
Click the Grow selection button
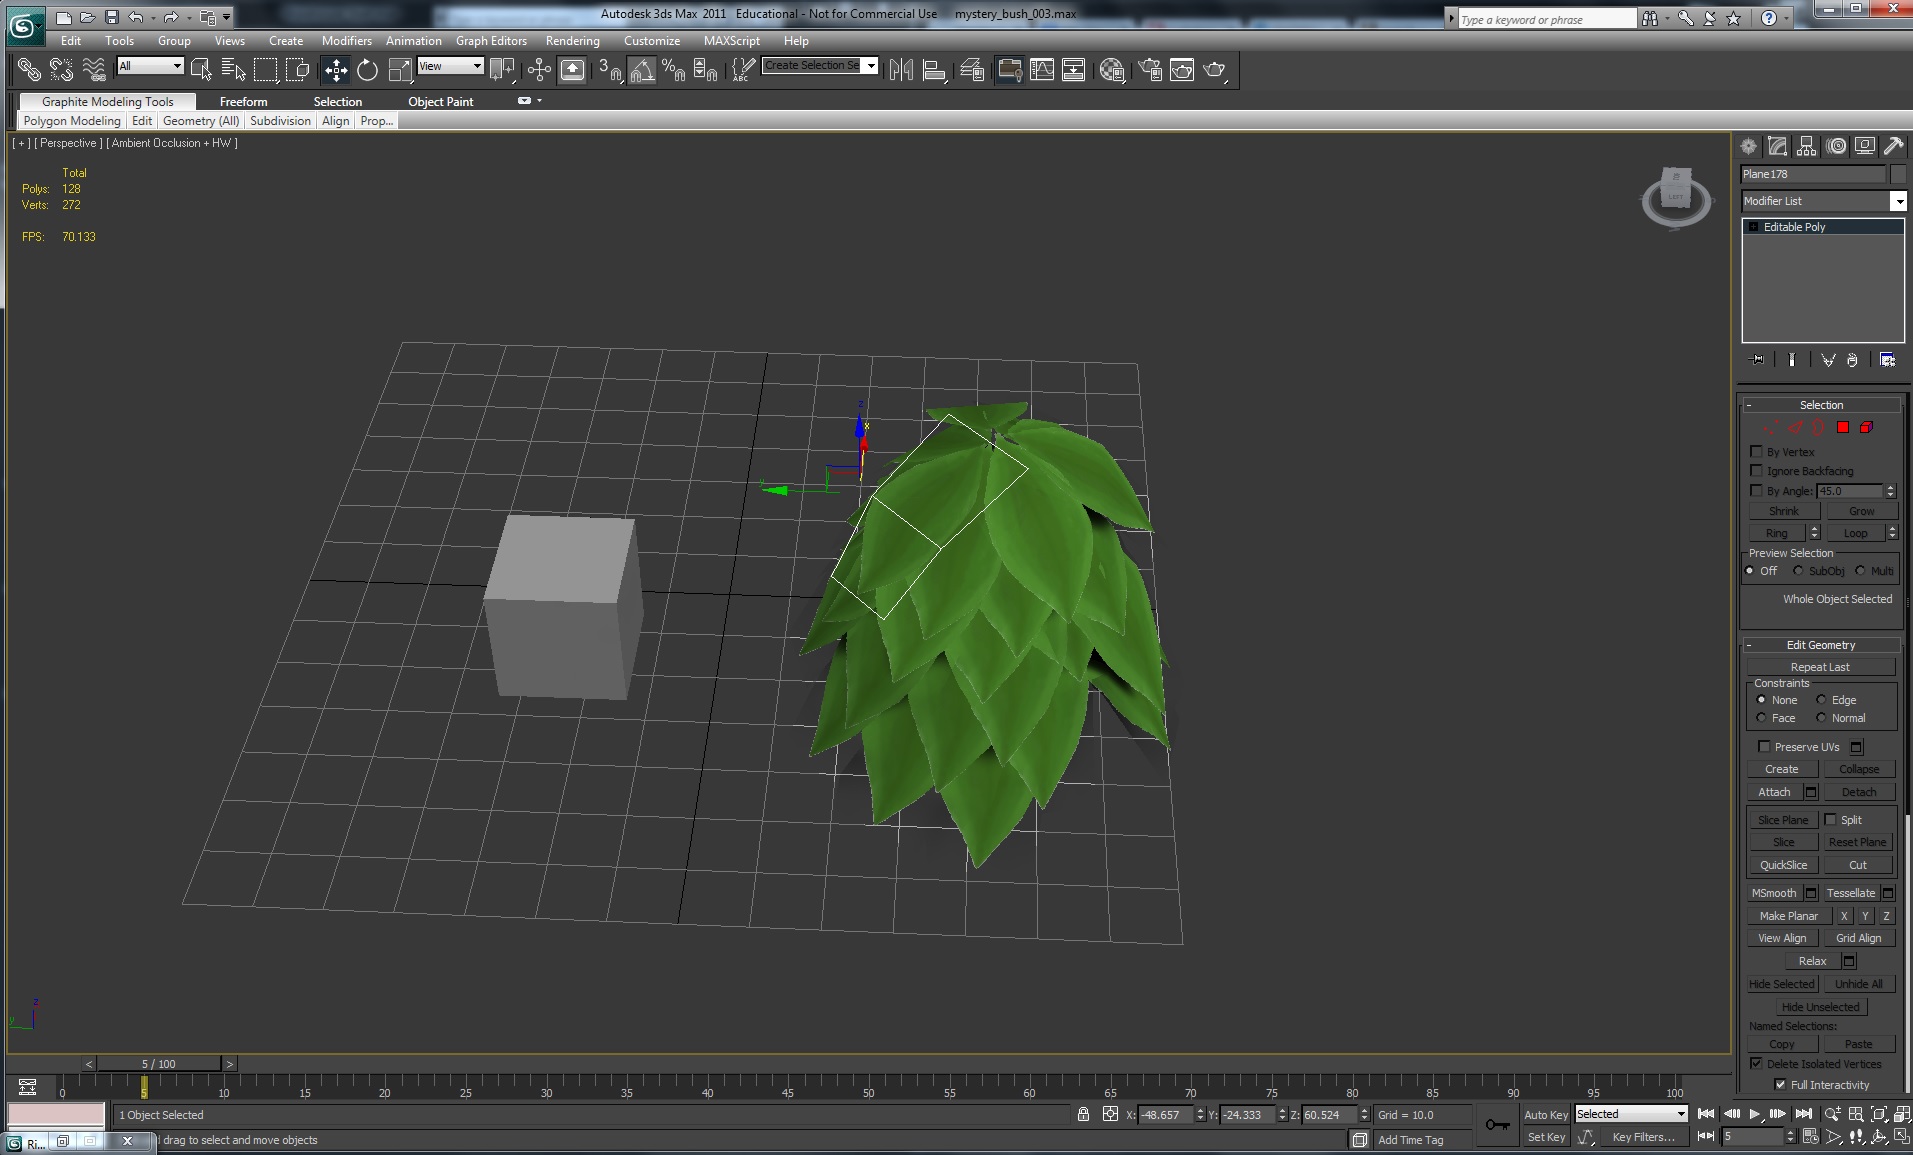point(1861,511)
